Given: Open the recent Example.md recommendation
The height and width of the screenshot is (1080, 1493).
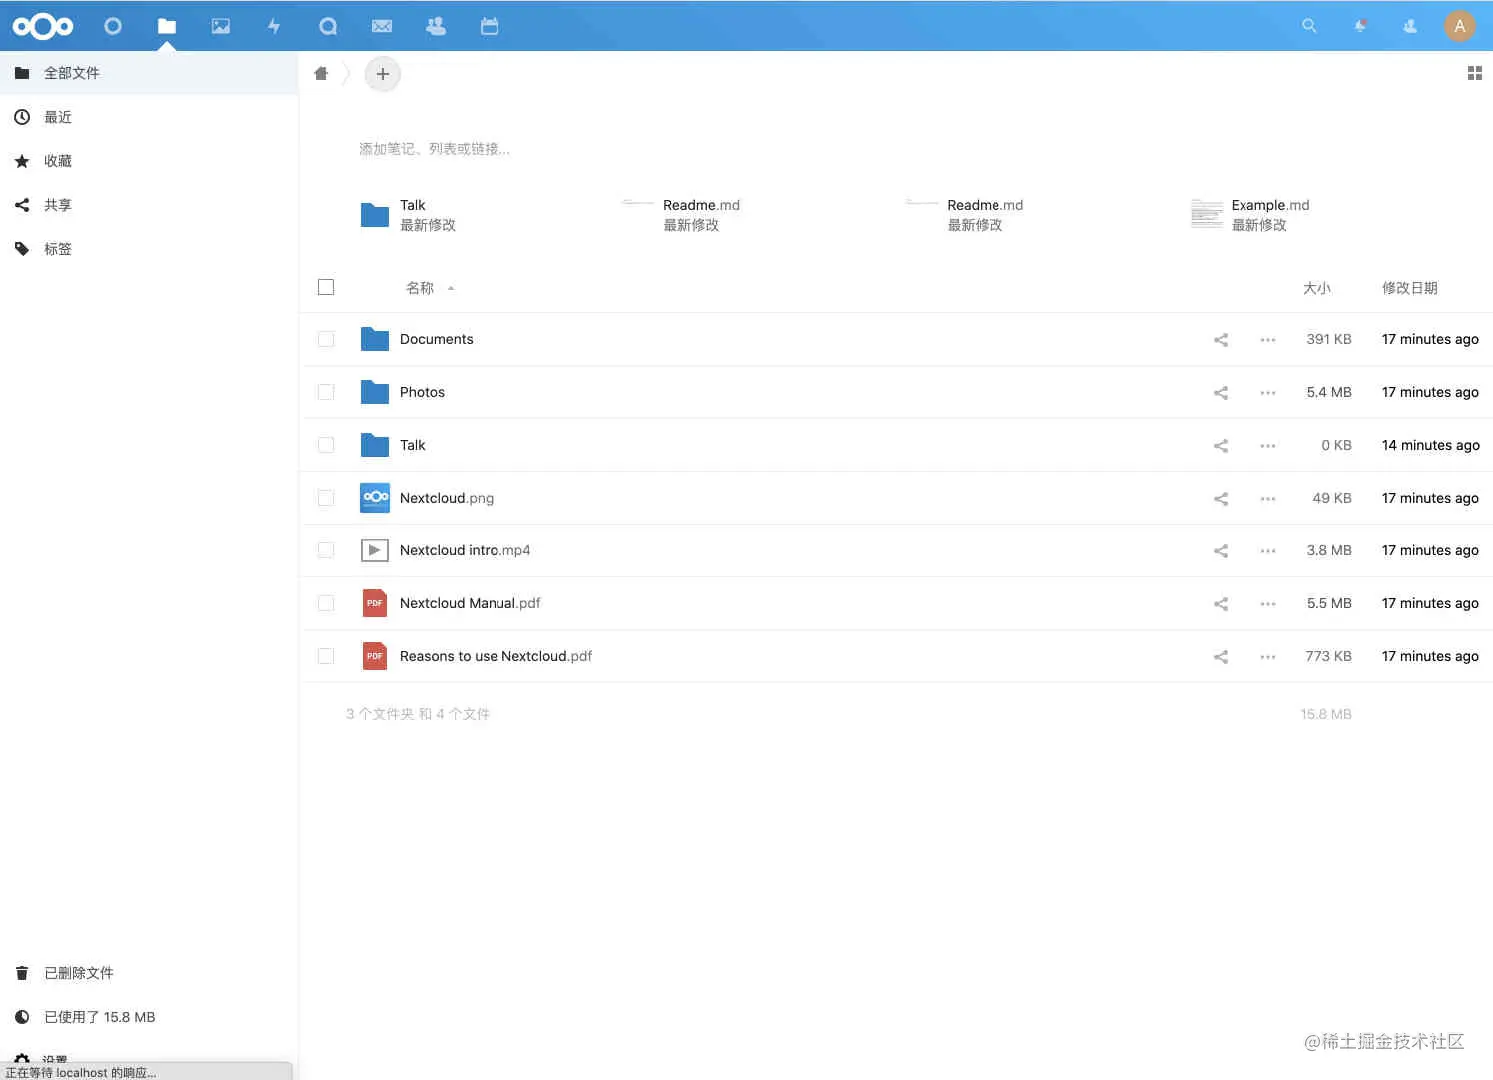Looking at the screenshot, I should (x=1250, y=215).
